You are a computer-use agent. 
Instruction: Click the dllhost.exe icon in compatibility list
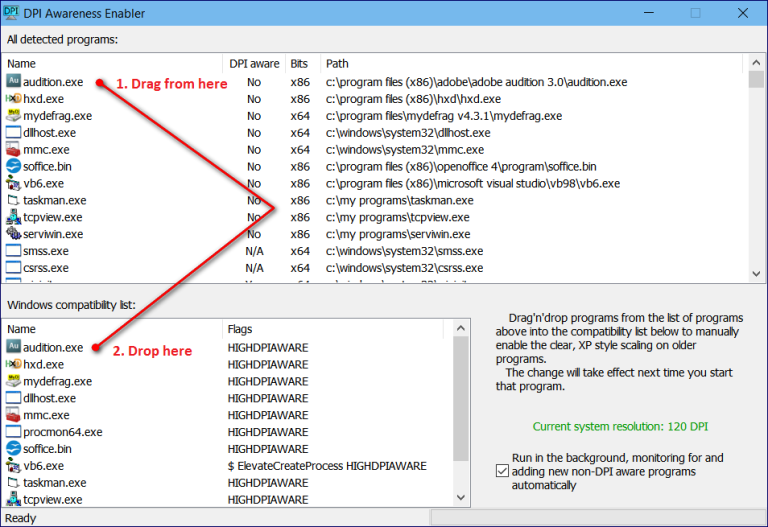[13, 398]
